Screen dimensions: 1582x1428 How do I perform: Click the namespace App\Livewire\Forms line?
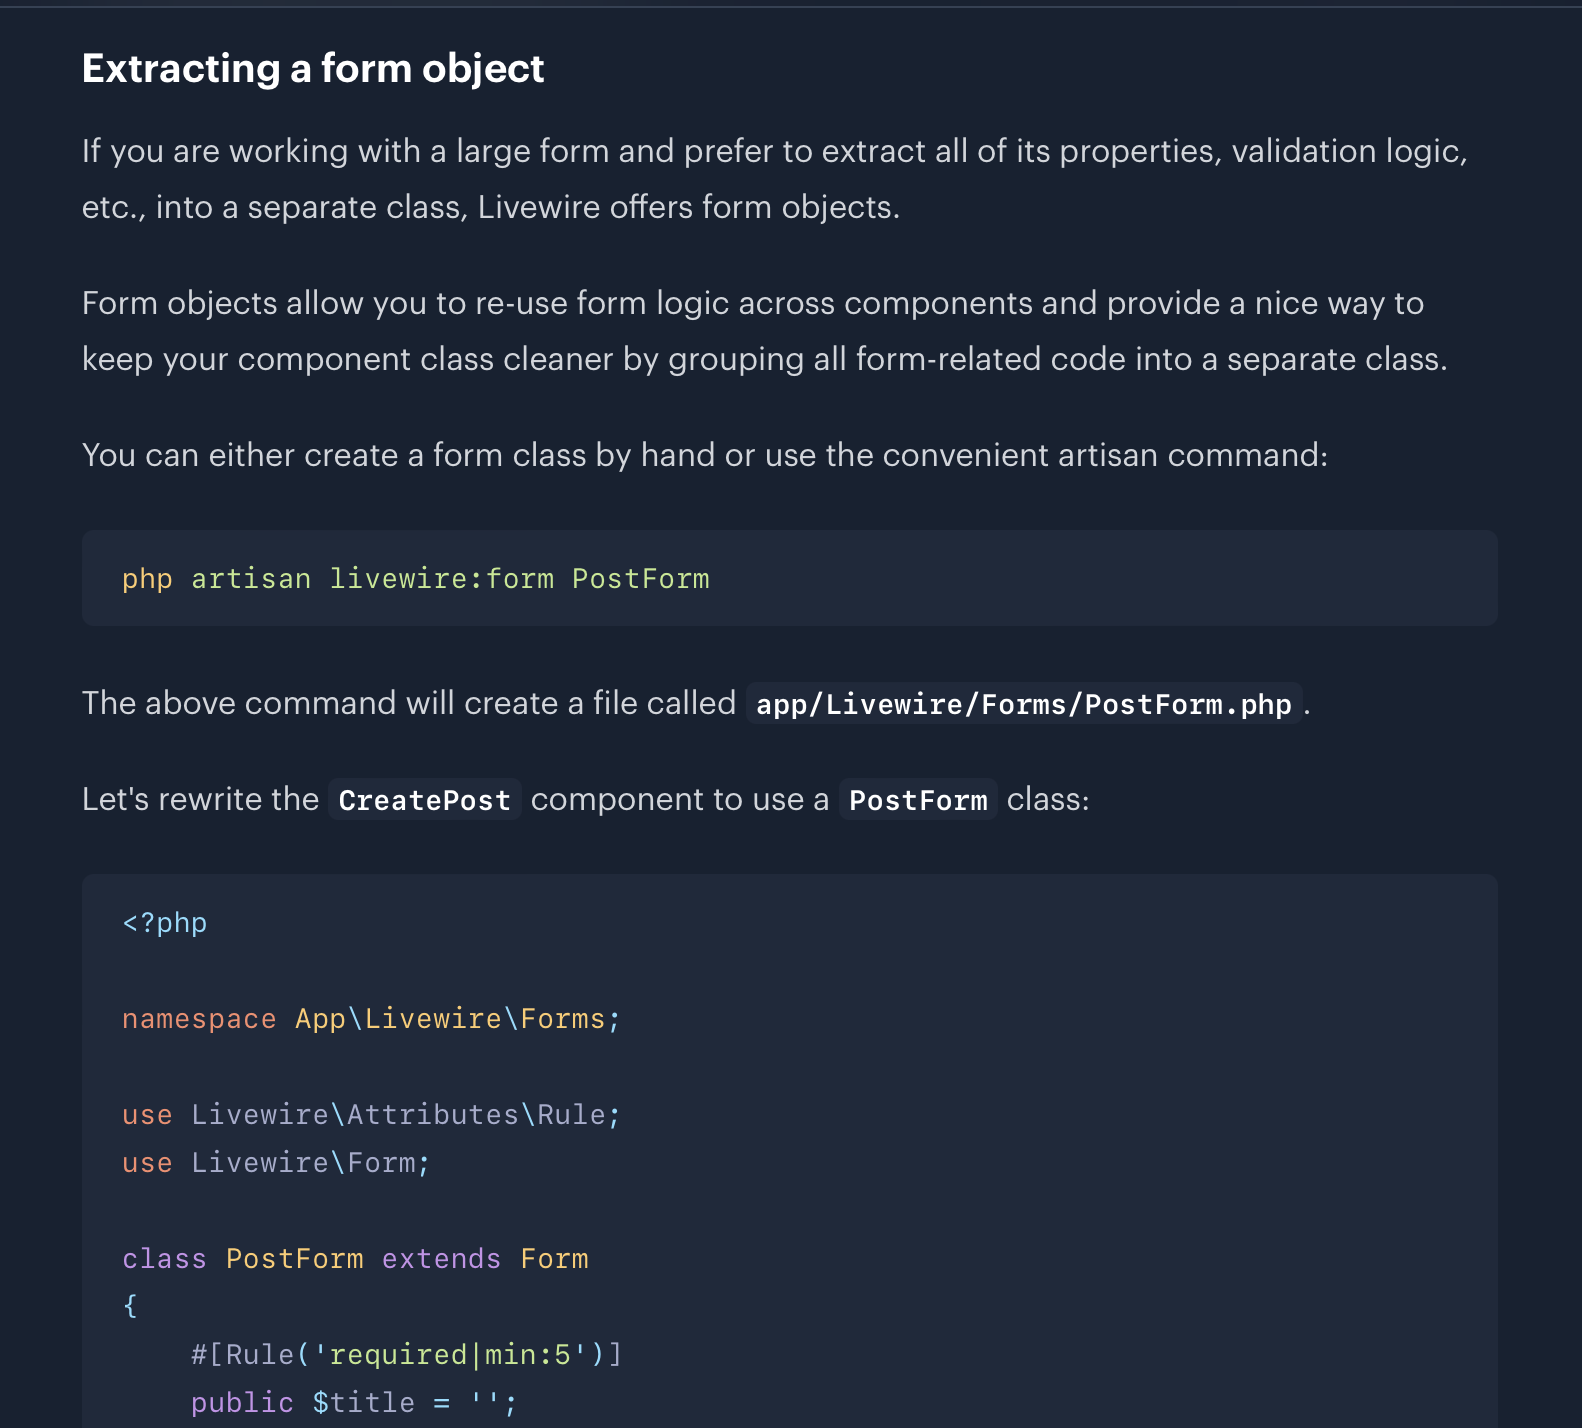tap(371, 1019)
